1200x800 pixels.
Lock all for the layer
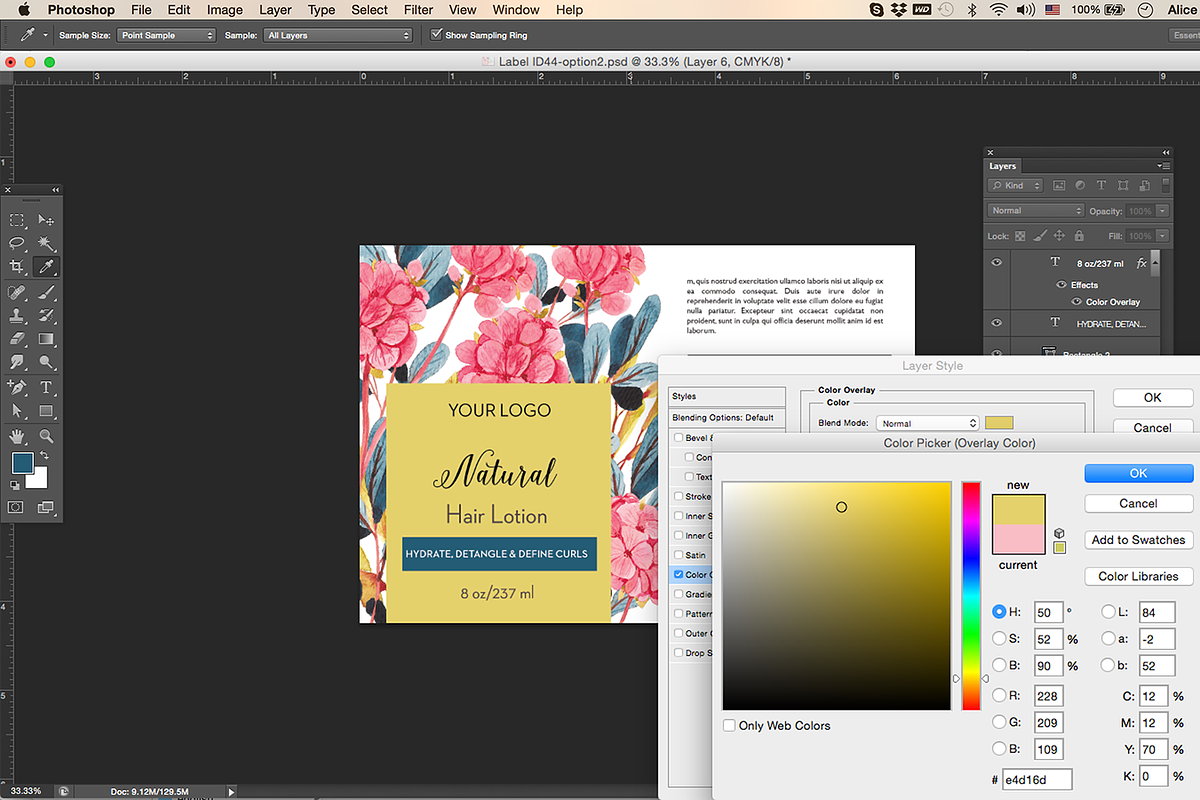1079,236
